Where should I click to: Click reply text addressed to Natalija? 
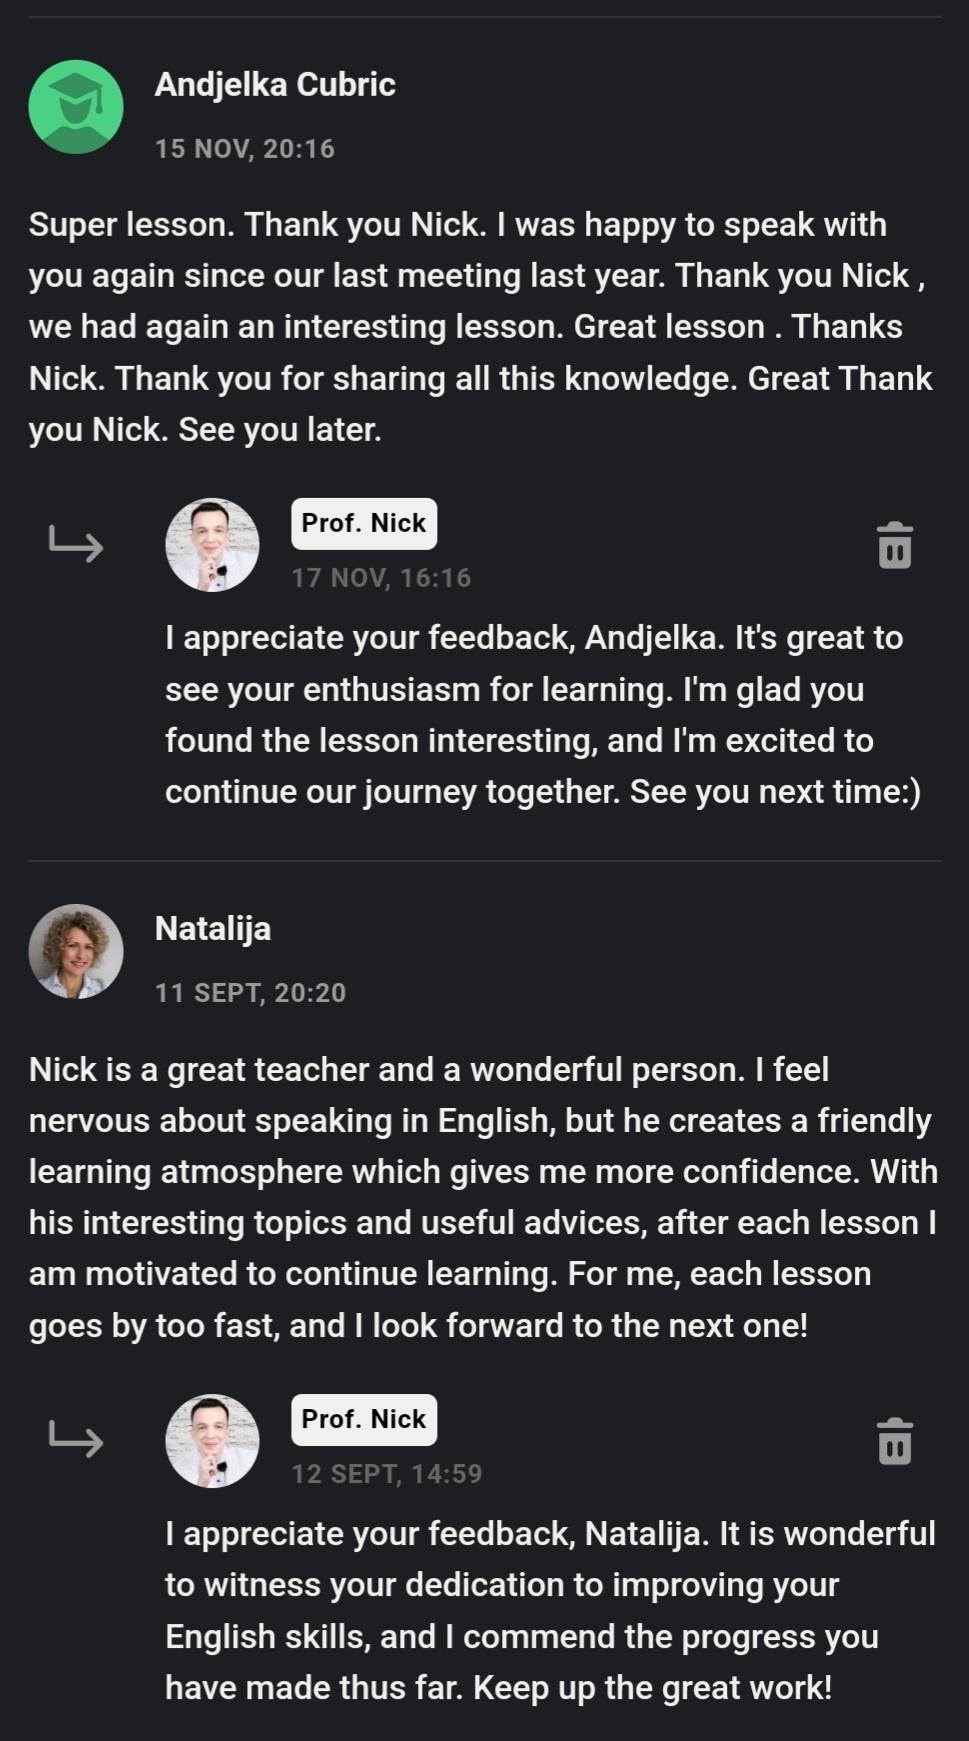pyautogui.click(x=548, y=1610)
